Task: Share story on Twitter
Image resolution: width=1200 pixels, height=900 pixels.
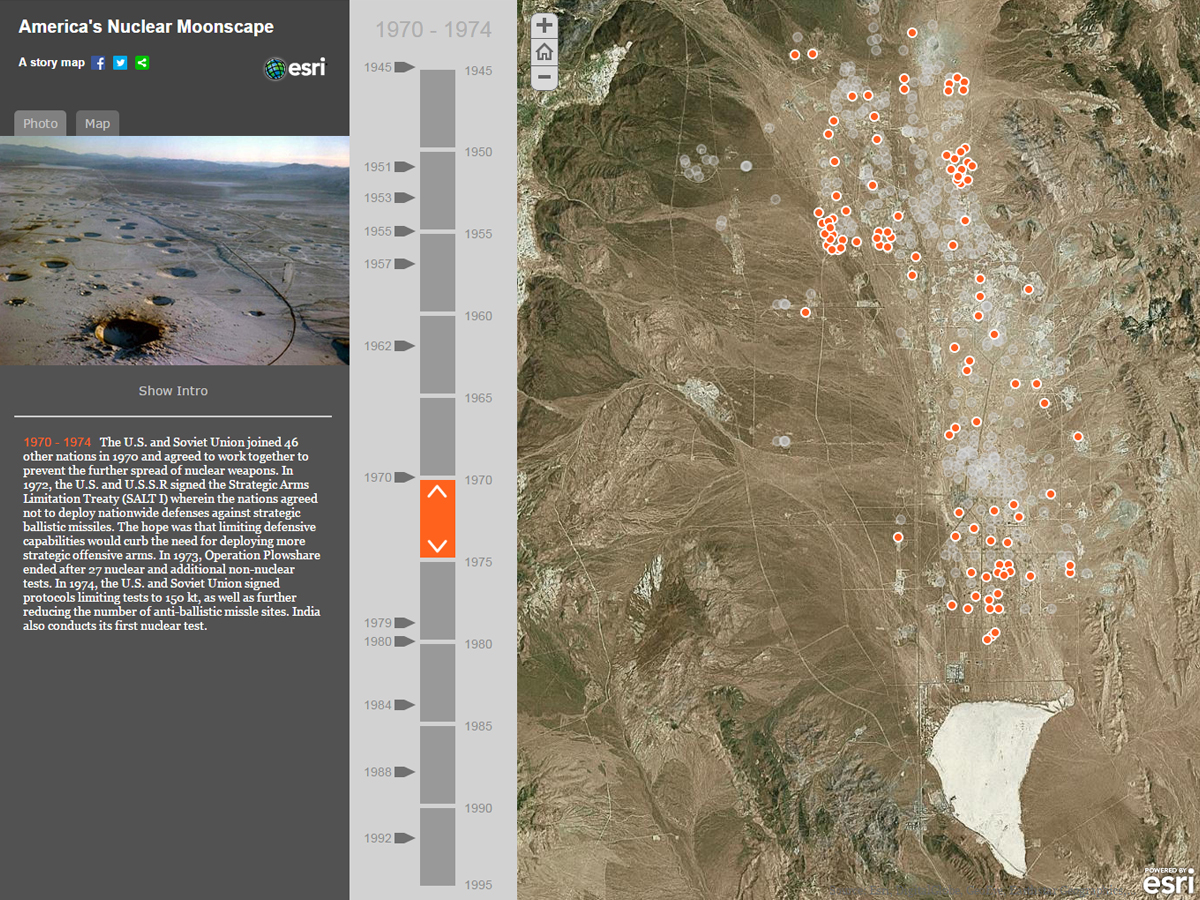Action: click(120, 63)
